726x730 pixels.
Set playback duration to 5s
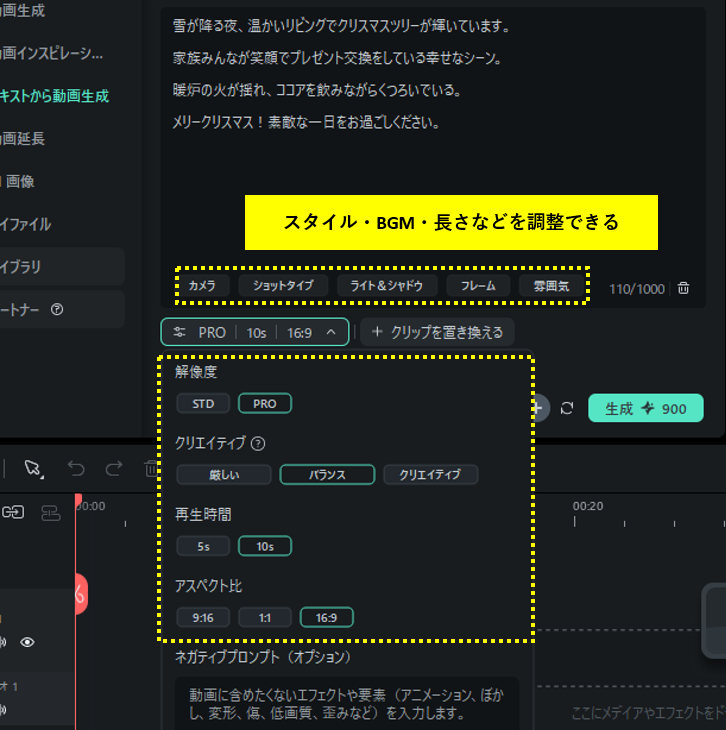click(203, 547)
